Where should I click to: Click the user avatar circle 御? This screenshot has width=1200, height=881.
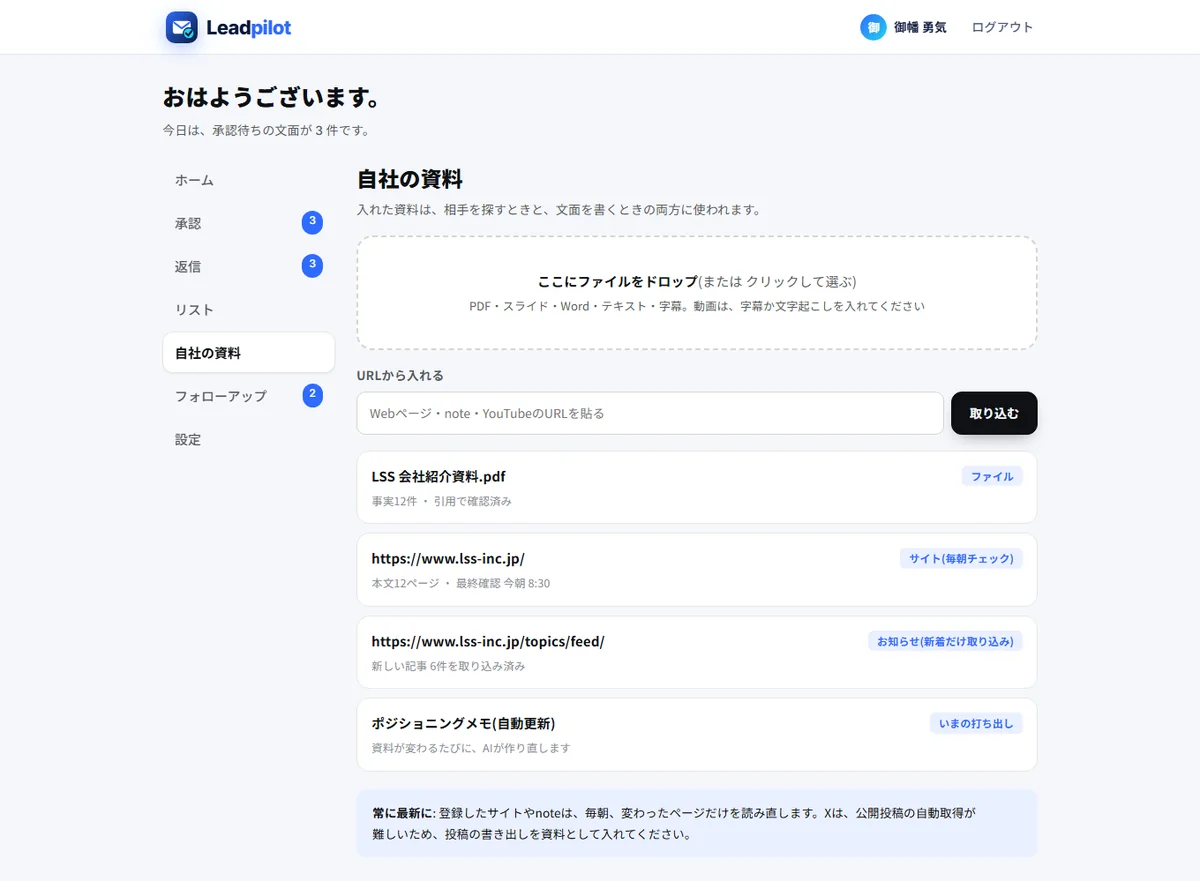pos(873,27)
